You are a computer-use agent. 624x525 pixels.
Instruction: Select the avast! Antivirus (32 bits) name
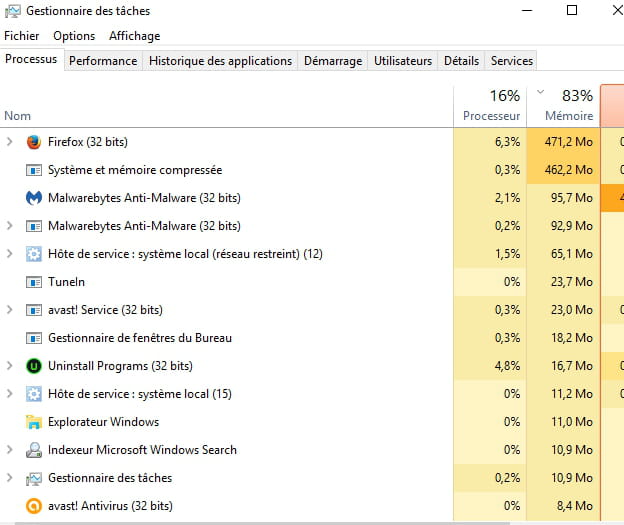110,506
